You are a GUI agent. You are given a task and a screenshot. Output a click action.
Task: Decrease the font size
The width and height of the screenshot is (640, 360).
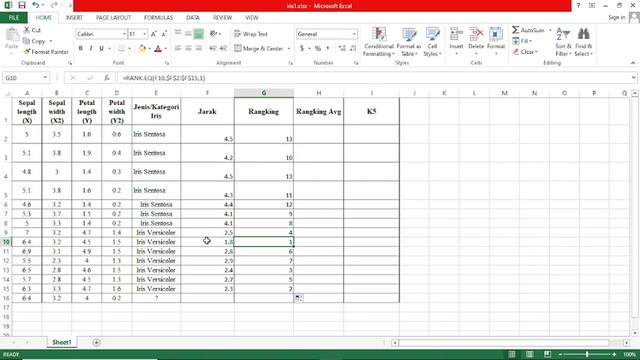point(164,34)
